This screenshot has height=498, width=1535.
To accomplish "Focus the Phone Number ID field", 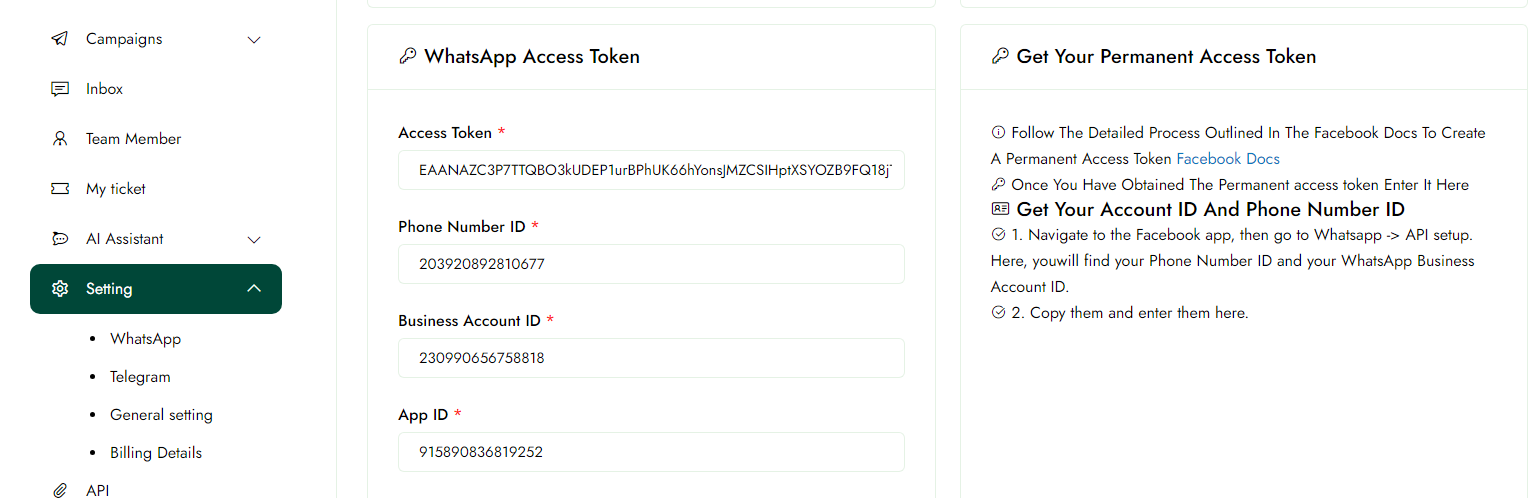I will coord(651,264).
